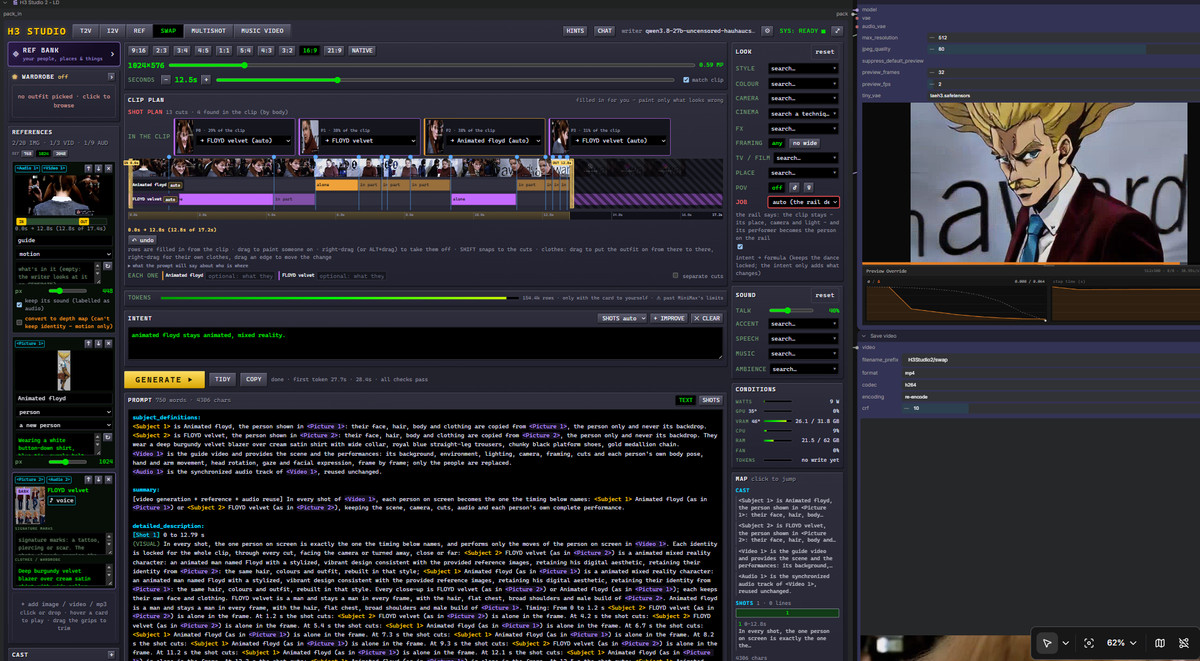Select the MUSIC VIDEO tab
This screenshot has height=661, width=1200.
pos(262,31)
